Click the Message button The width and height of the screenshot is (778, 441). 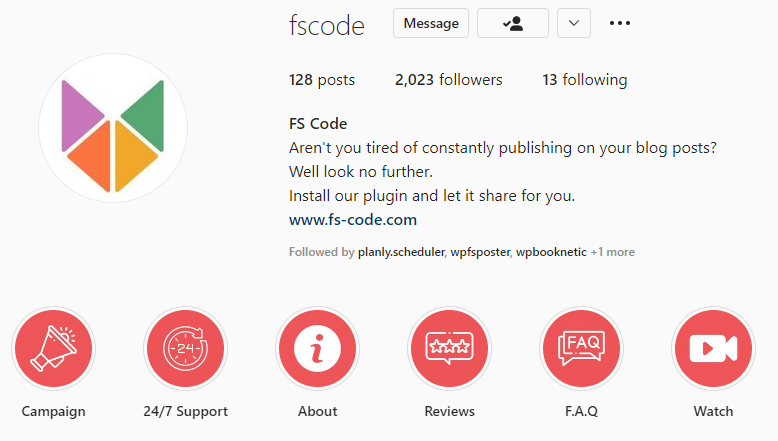click(x=431, y=23)
